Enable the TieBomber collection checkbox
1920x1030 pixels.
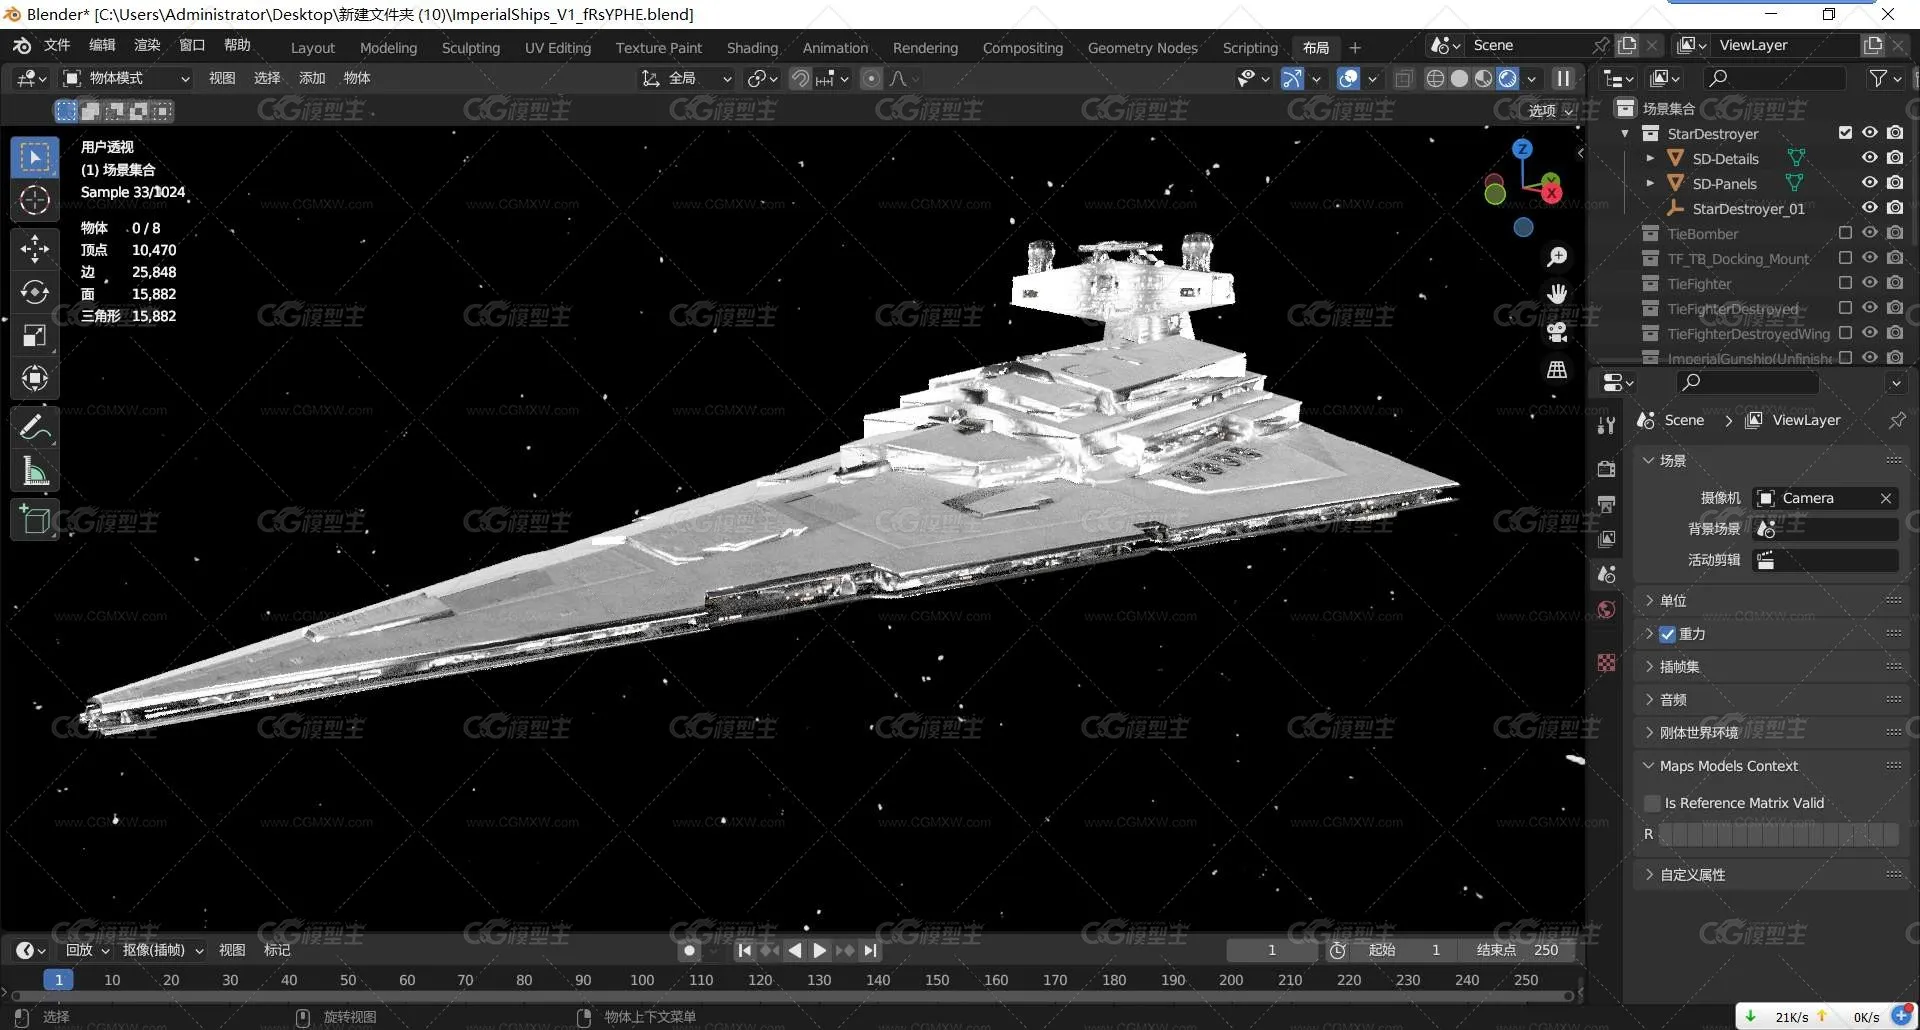coord(1845,232)
